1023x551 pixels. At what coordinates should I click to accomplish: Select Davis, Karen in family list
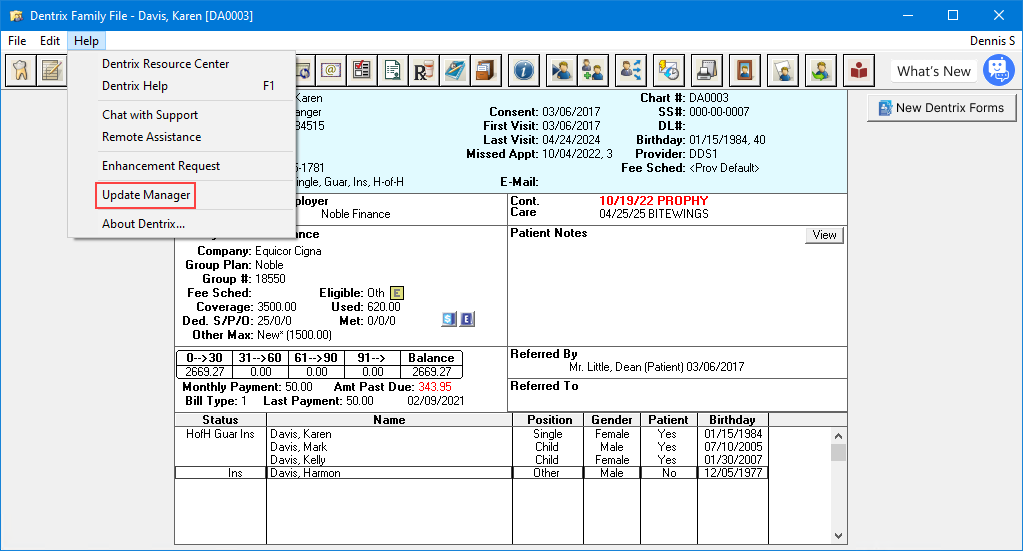(x=301, y=434)
